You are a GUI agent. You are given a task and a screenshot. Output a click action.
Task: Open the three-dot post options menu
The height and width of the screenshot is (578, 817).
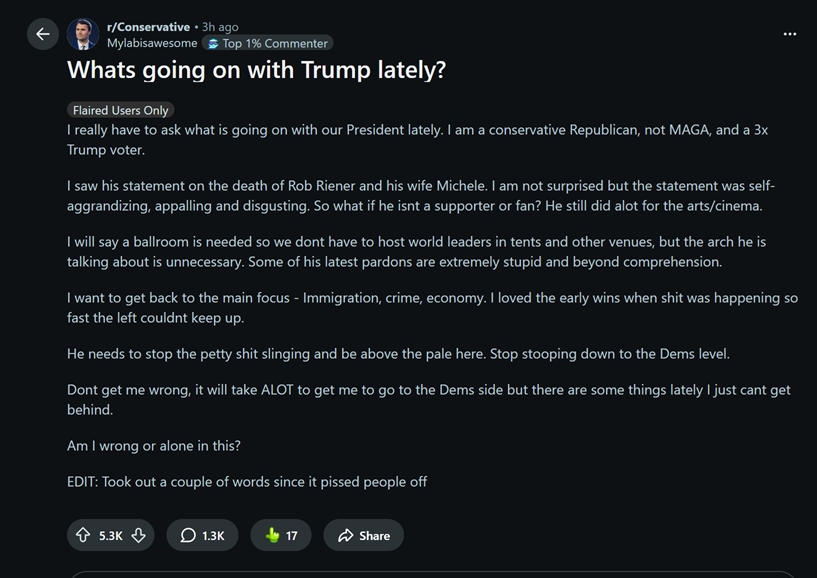(790, 34)
